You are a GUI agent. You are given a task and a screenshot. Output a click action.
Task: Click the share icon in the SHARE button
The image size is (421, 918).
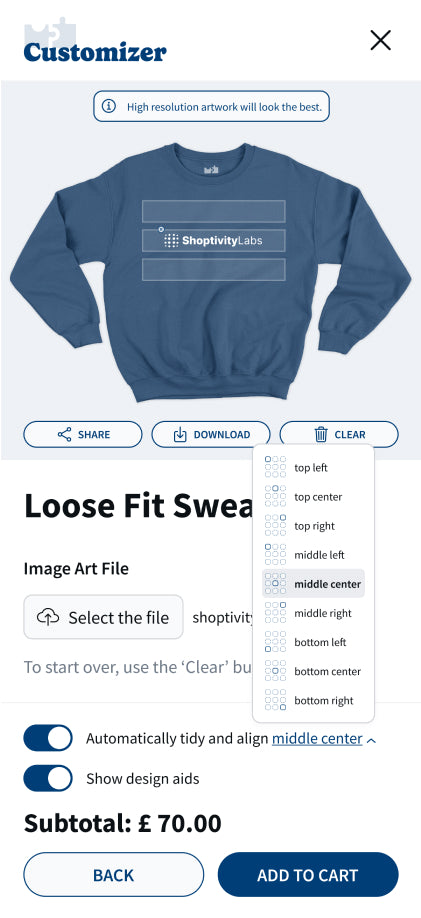click(64, 434)
